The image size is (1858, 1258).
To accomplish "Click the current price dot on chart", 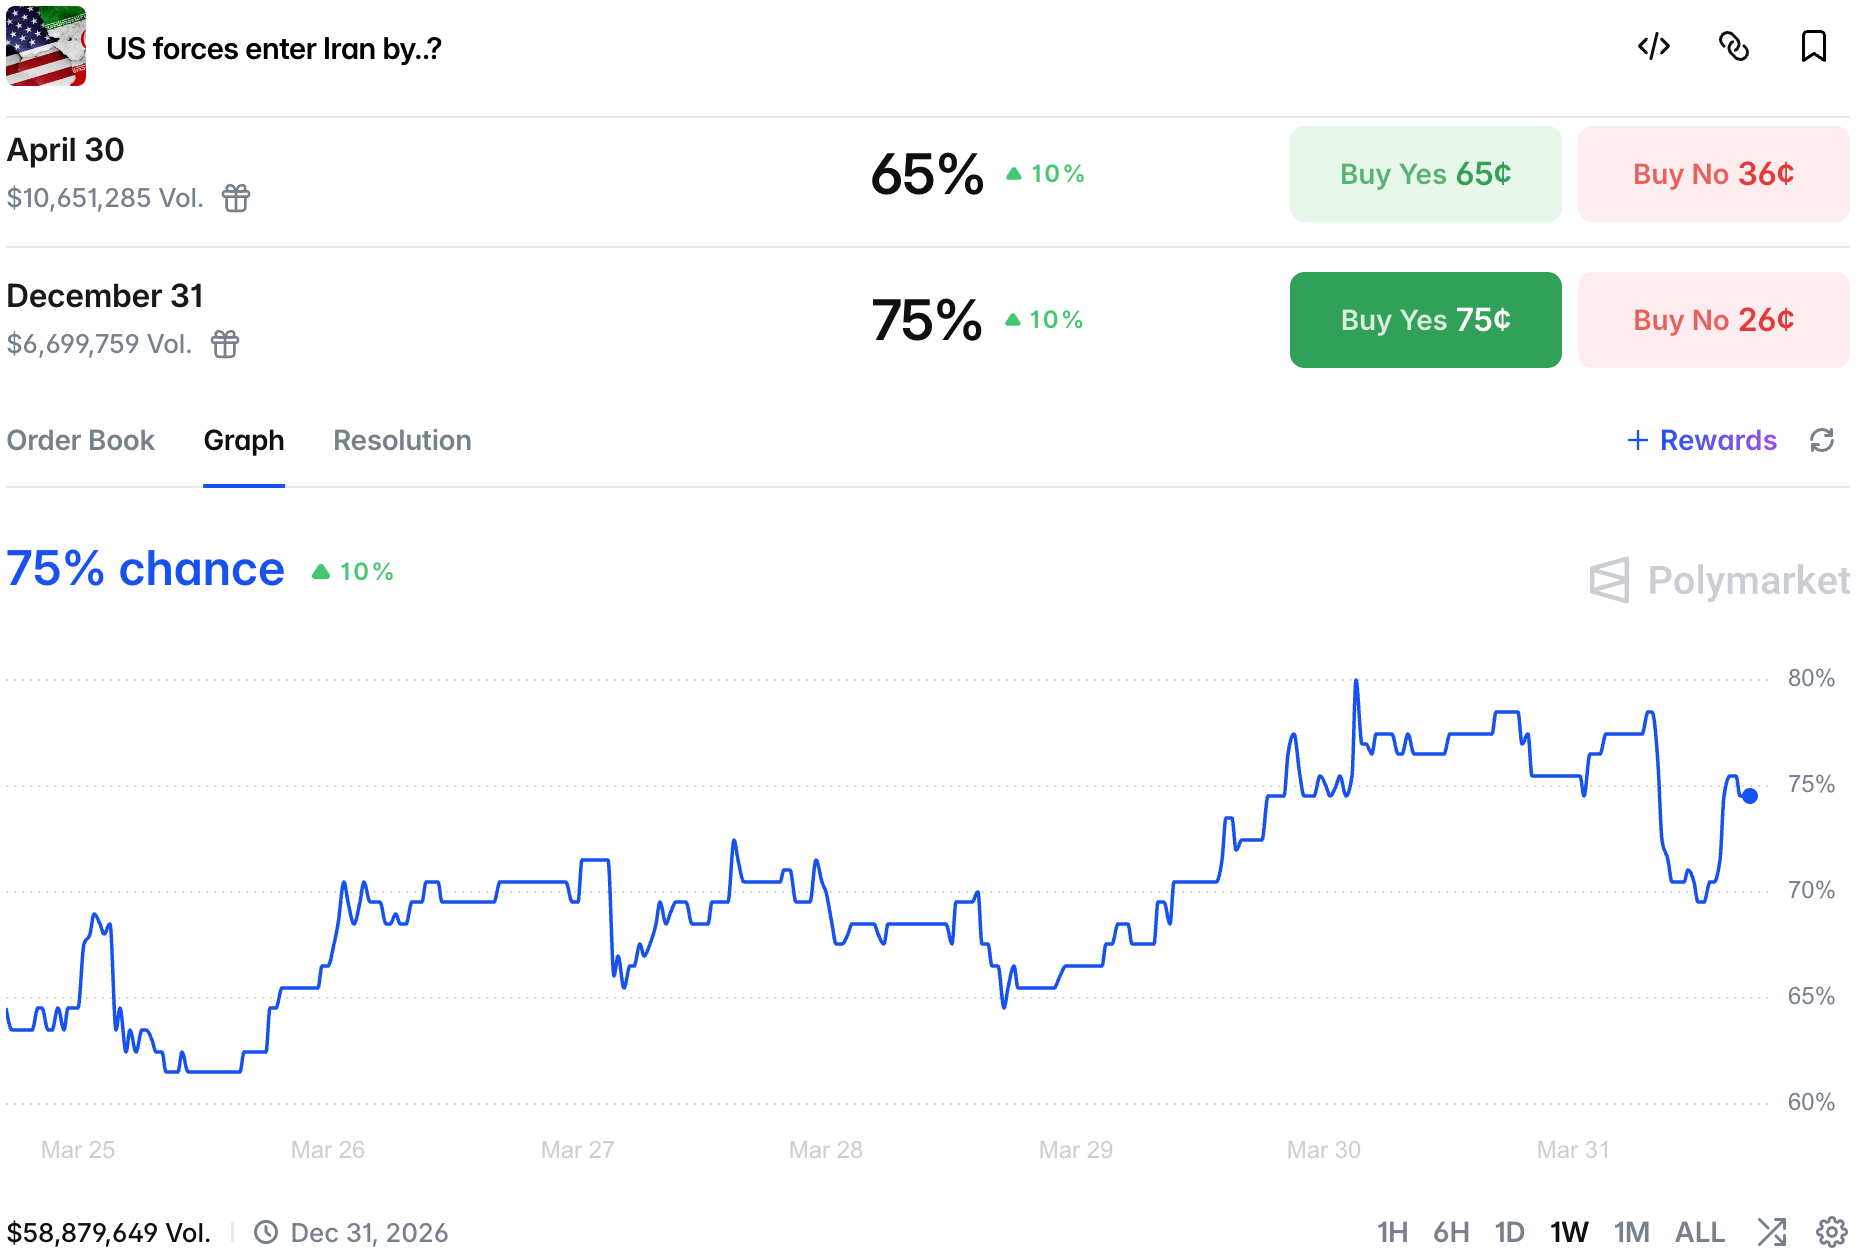I will (1750, 796).
